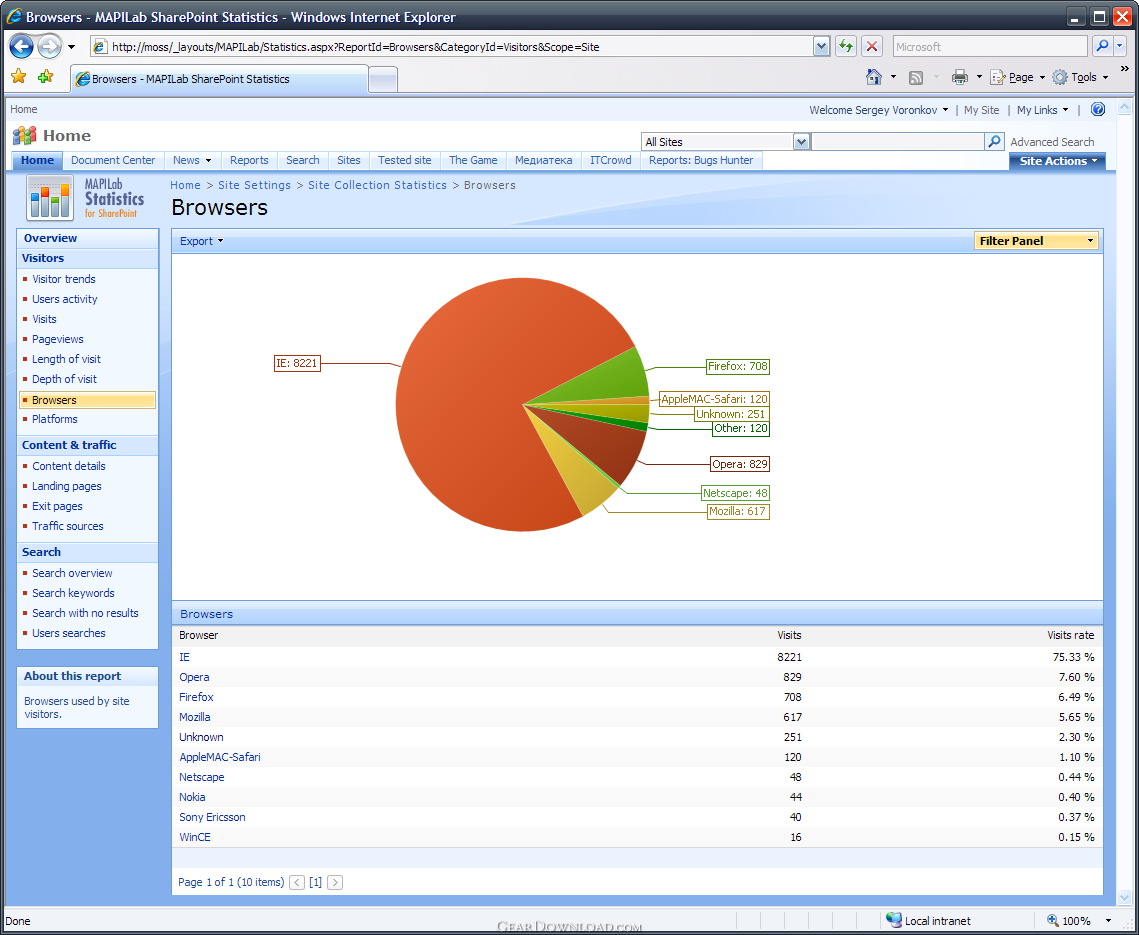This screenshot has width=1139, height=935.
Task: Click the AppleMAC-Safari table row link
Action: (219, 757)
